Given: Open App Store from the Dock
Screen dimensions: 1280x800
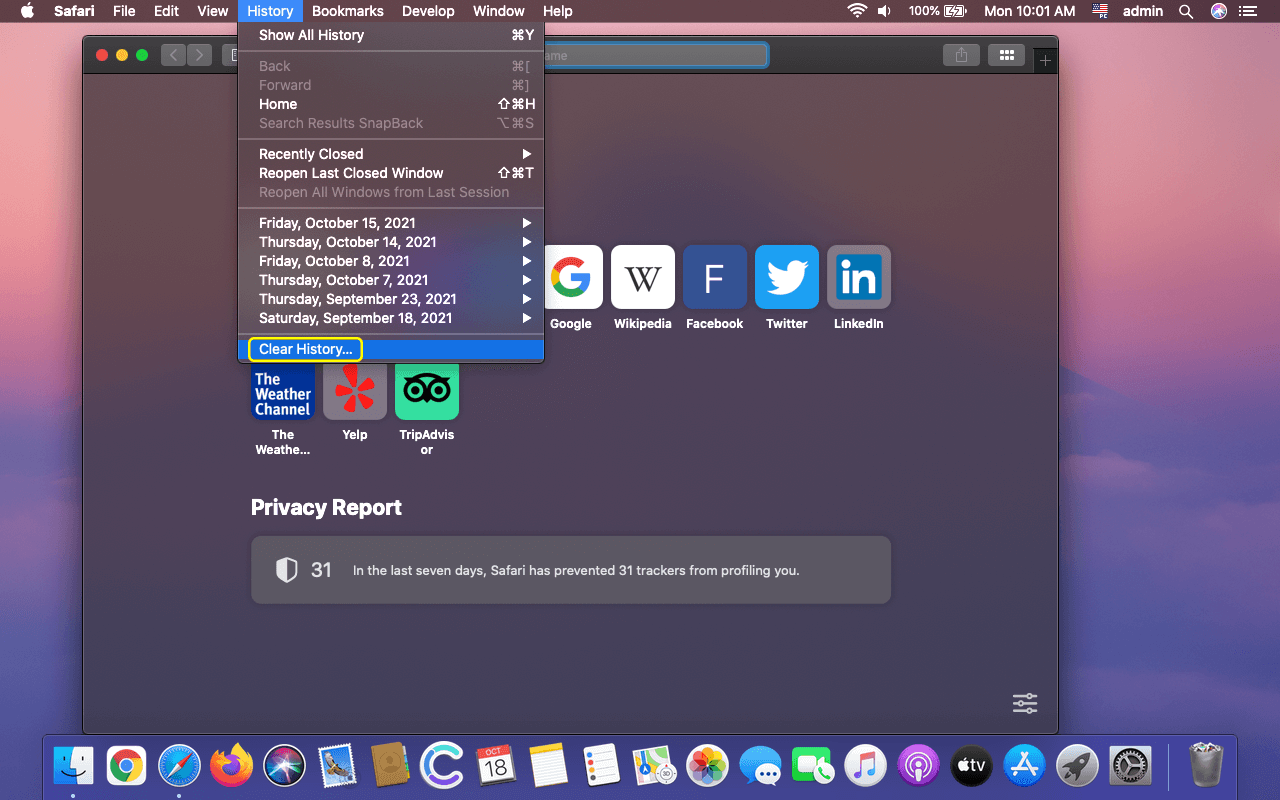Looking at the screenshot, I should pos(1025,767).
